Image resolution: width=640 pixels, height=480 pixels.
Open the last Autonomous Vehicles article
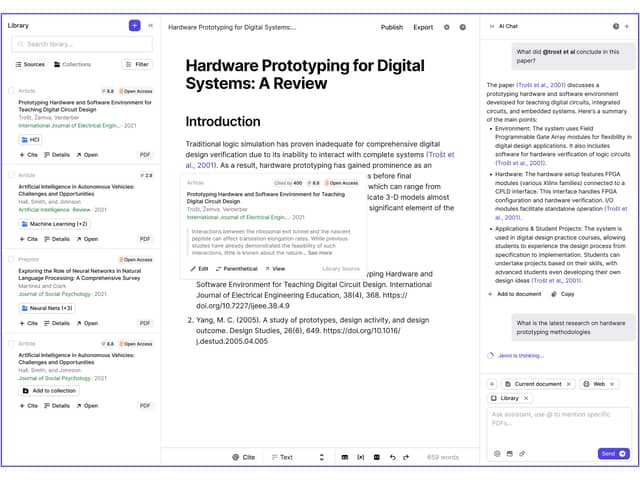87,406
